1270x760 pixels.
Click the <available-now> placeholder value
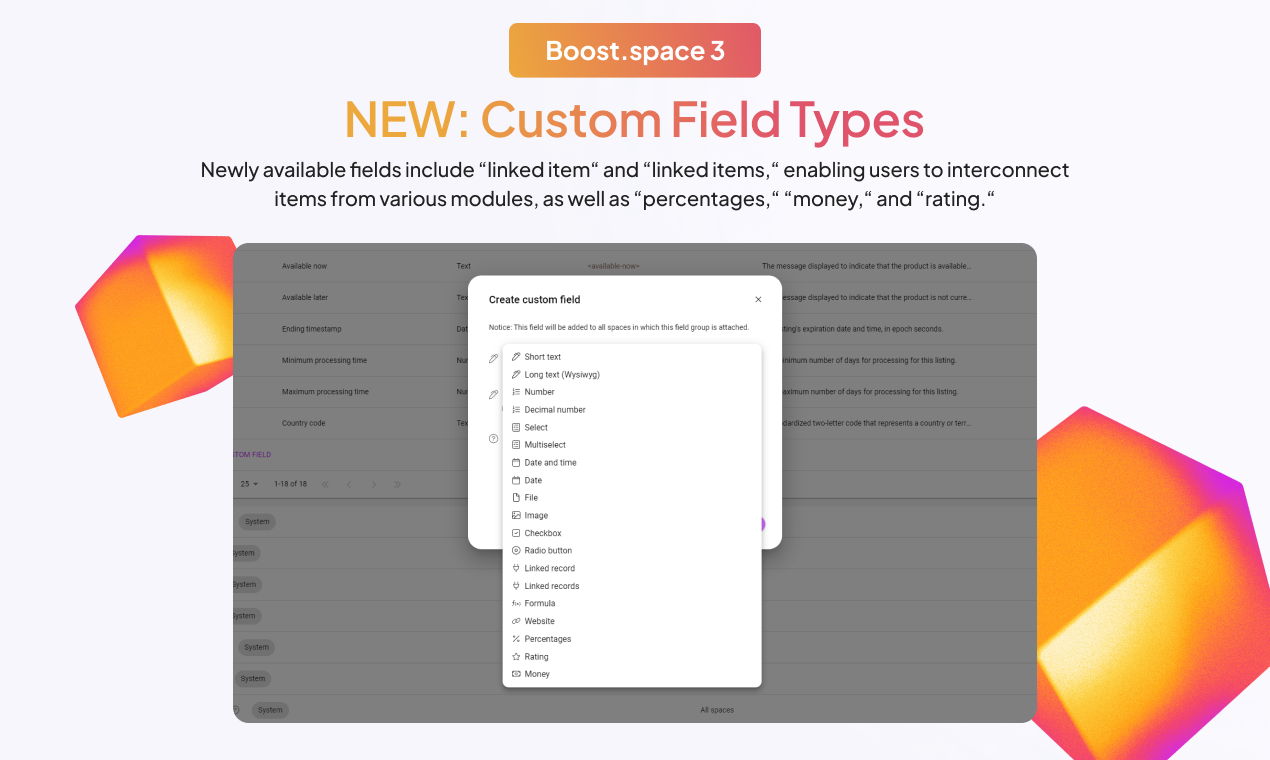613,266
